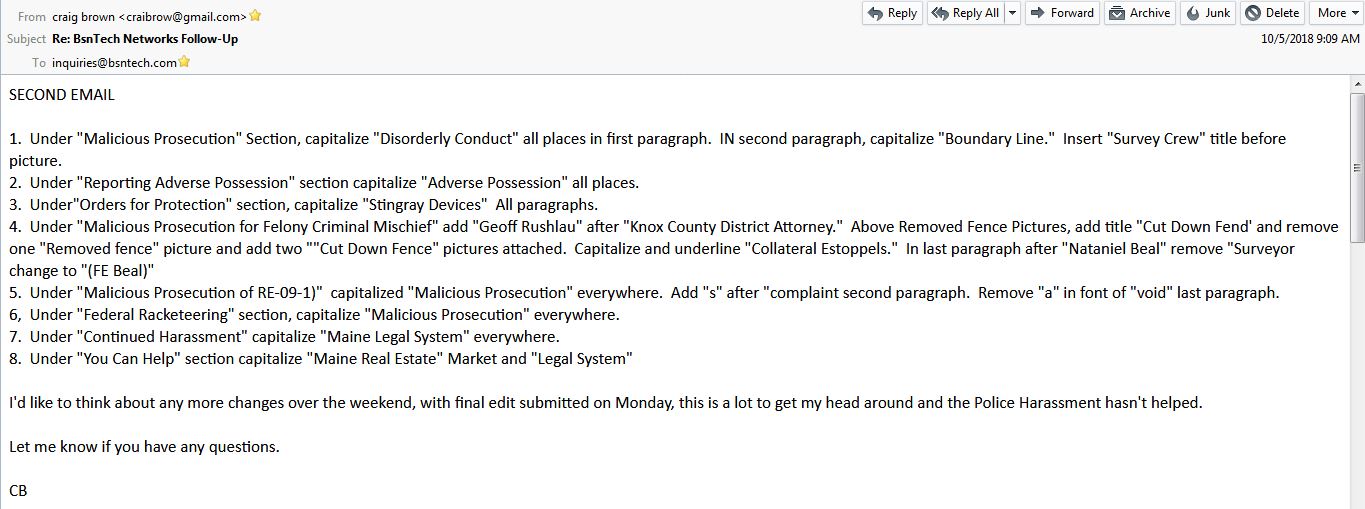Screen dimensions: 1365x509
Task: Open the More actions dropdown
Action: point(1337,13)
